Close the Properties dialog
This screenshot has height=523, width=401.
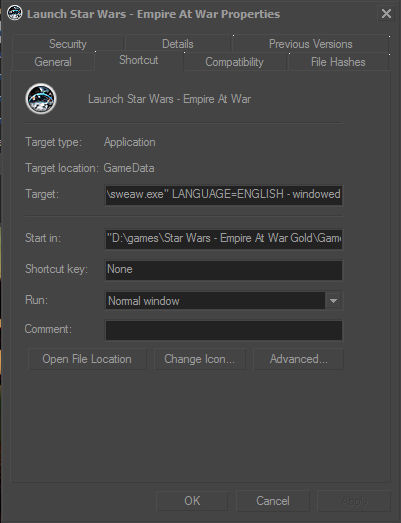(386, 14)
